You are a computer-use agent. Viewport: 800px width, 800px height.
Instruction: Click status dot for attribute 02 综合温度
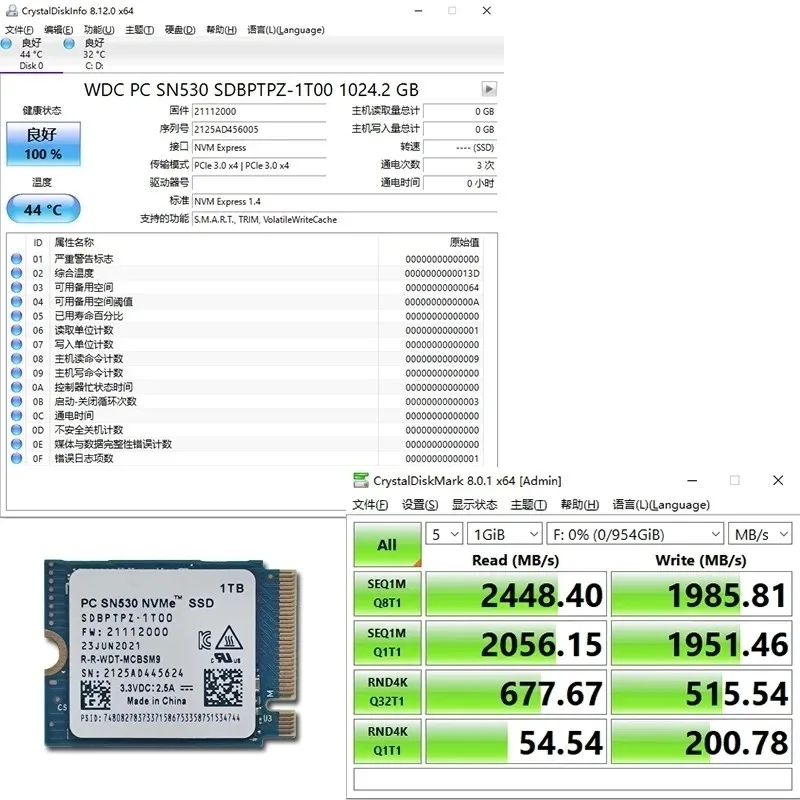(x=16, y=273)
